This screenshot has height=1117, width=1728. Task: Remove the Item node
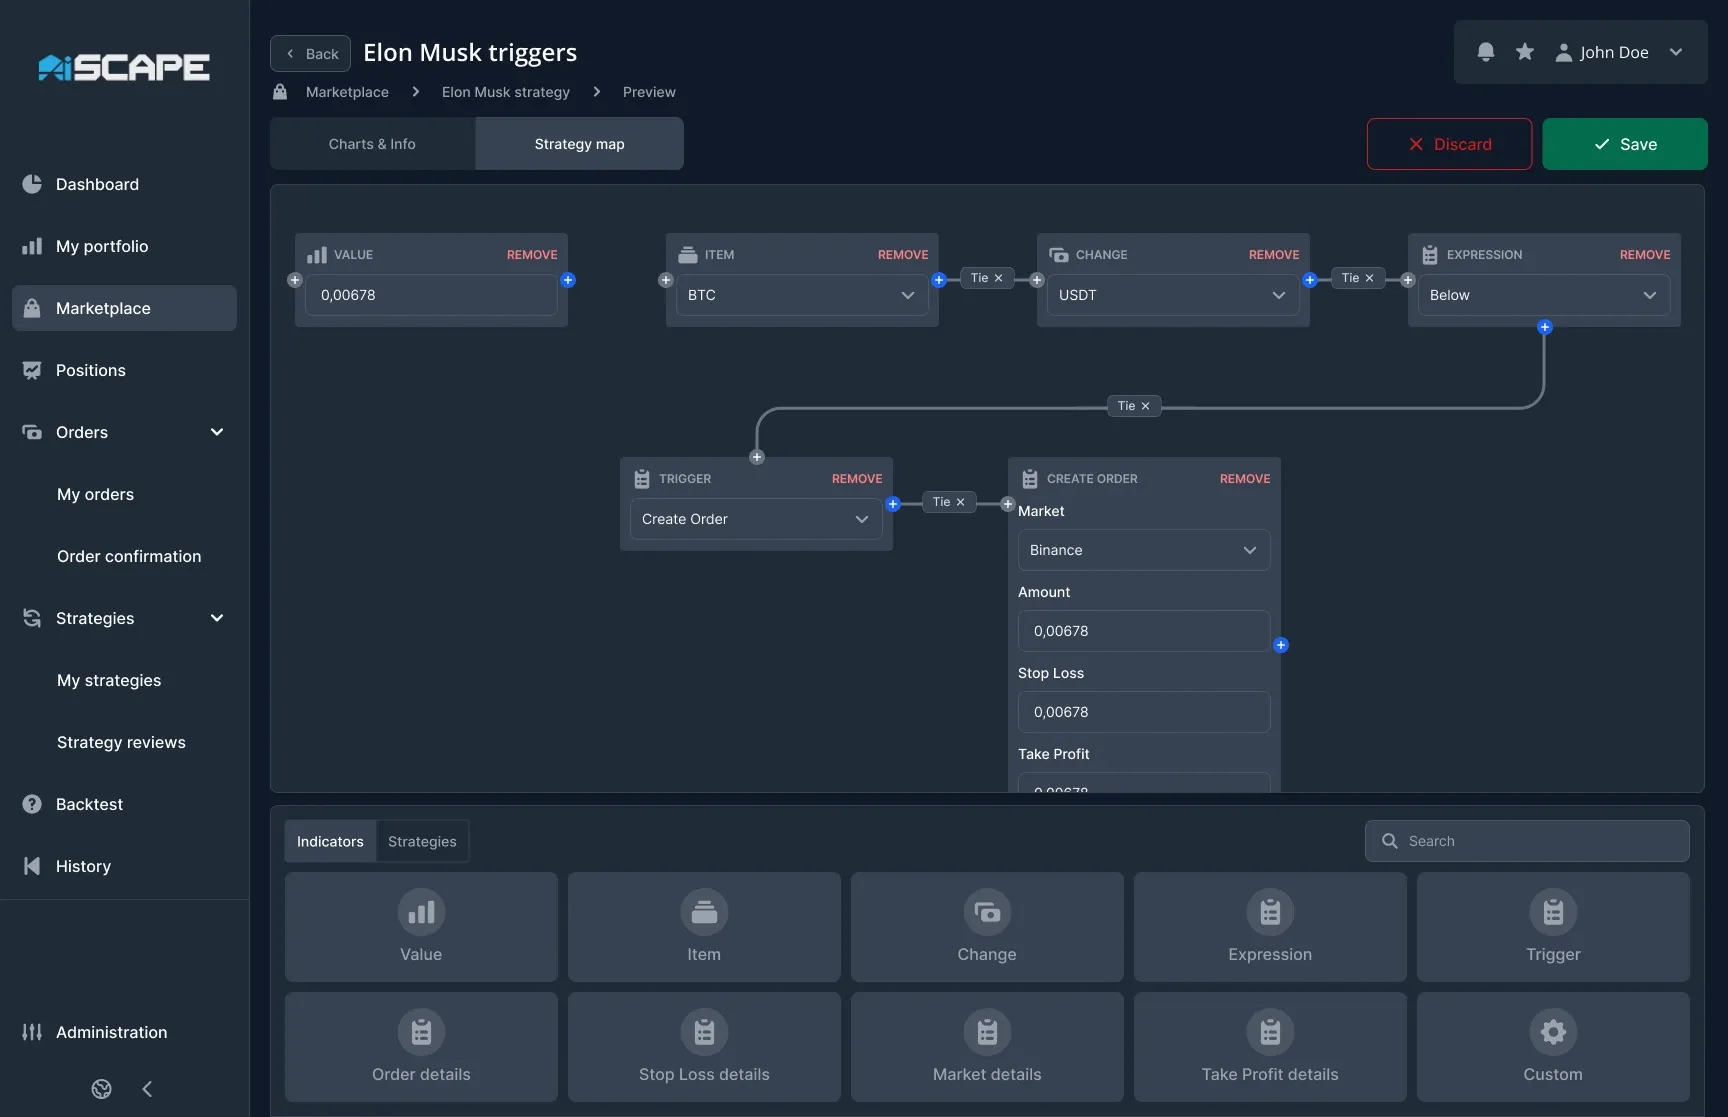pos(903,255)
